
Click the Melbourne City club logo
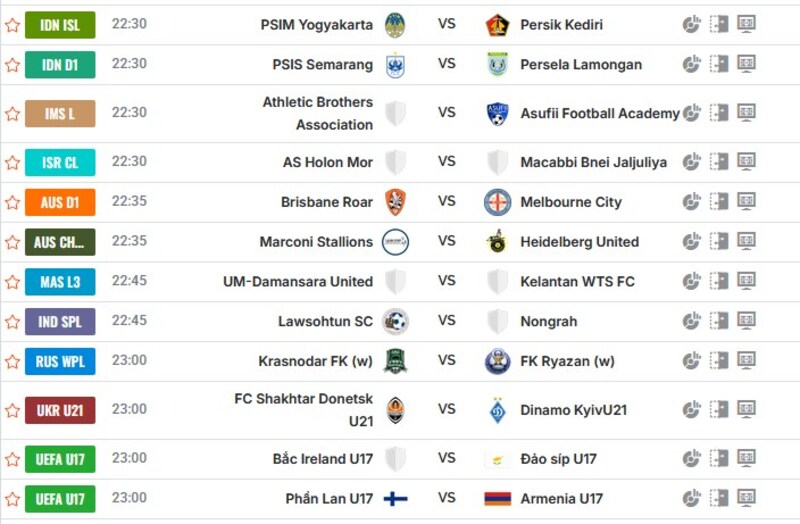tap(497, 202)
